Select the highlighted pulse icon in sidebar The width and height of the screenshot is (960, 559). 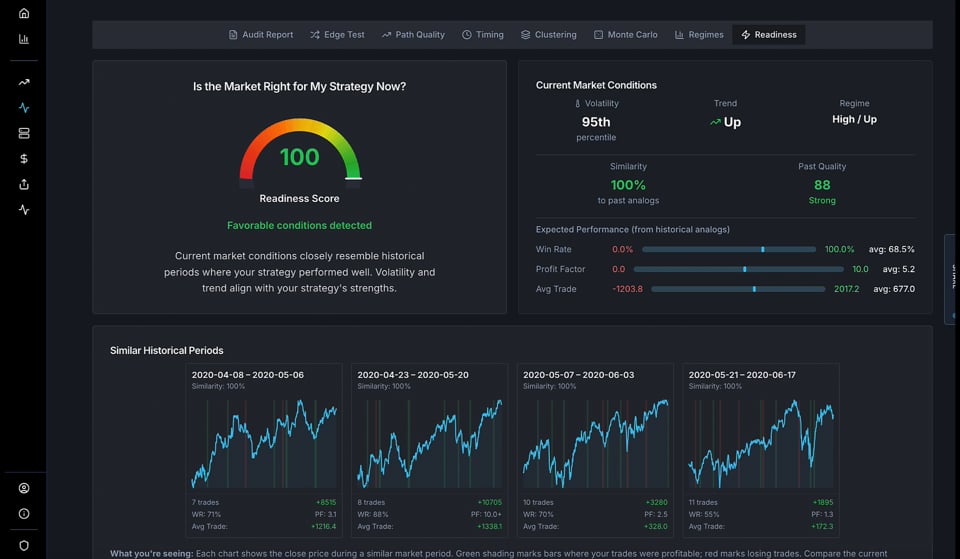coord(24,108)
